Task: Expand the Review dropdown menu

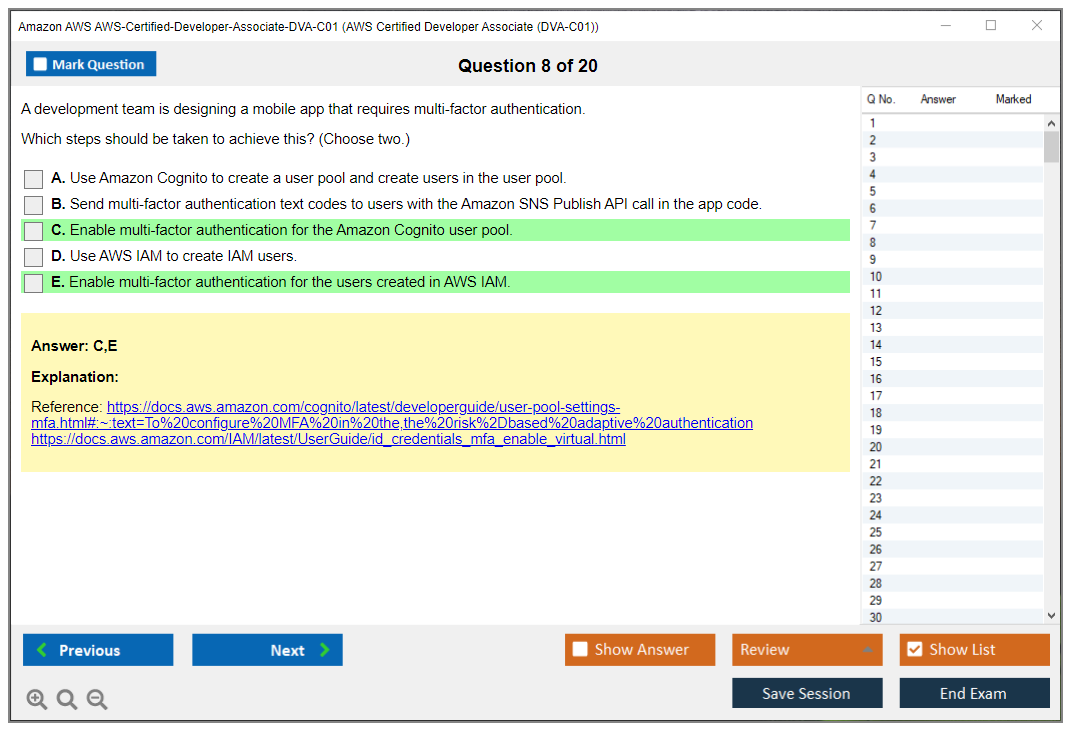Action: coord(867,650)
